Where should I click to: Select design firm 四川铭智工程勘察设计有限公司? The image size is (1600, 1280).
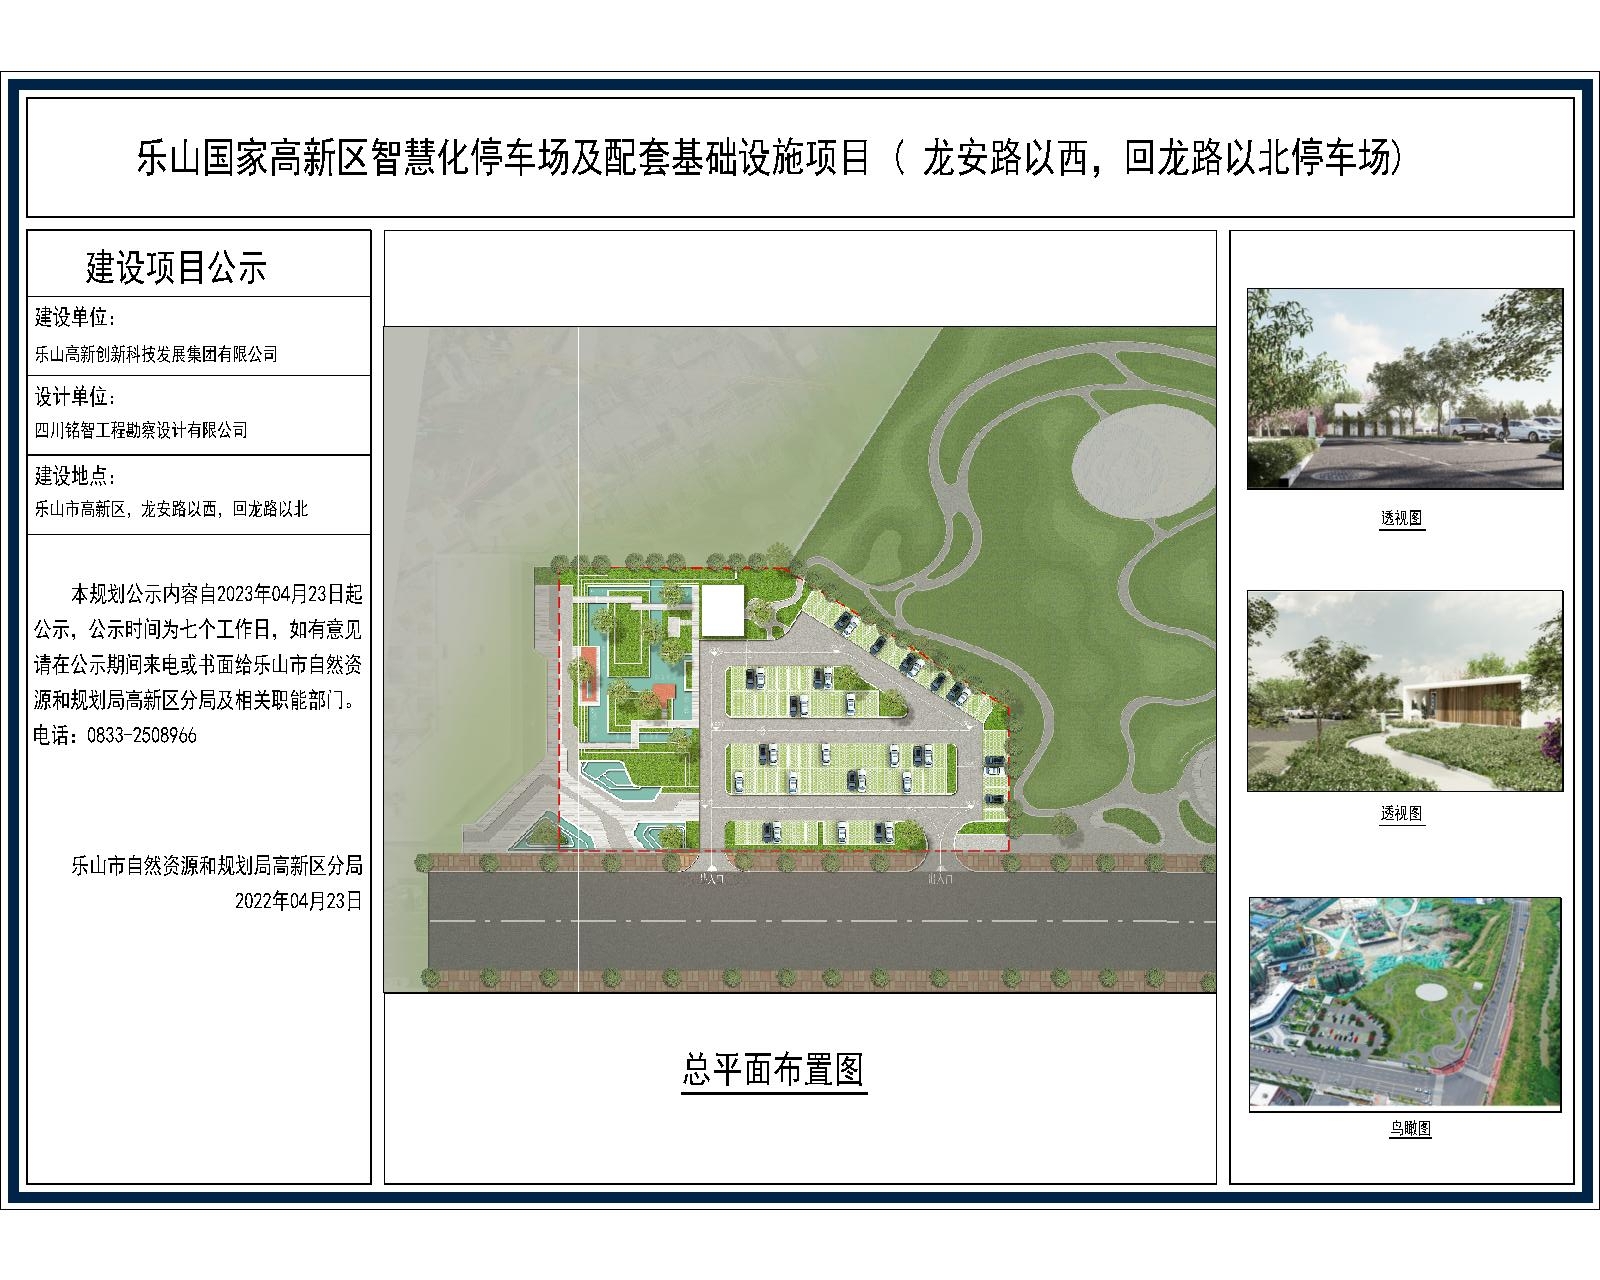pos(141,430)
